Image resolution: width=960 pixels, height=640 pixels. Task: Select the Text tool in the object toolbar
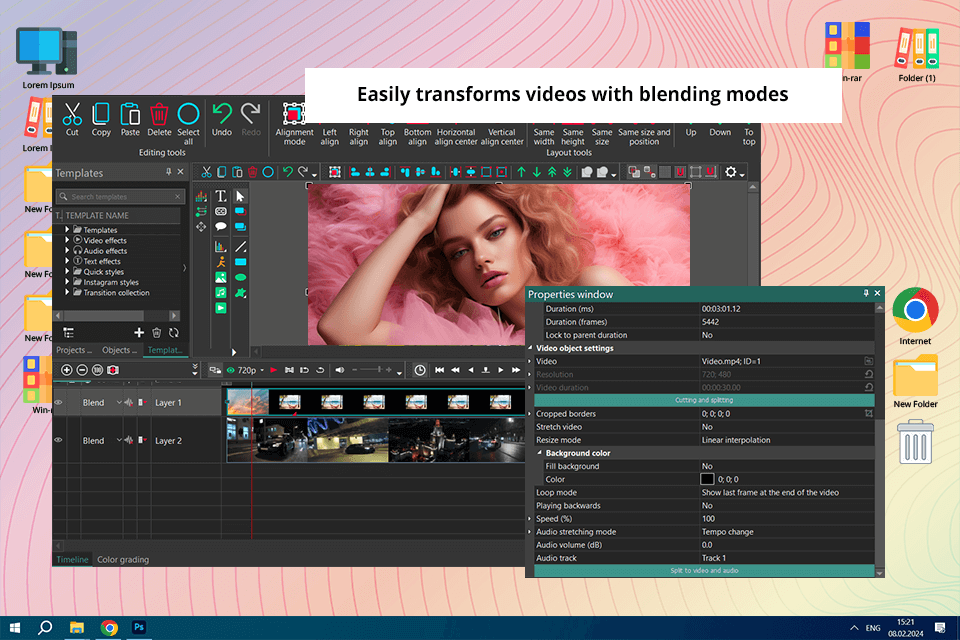pos(221,196)
